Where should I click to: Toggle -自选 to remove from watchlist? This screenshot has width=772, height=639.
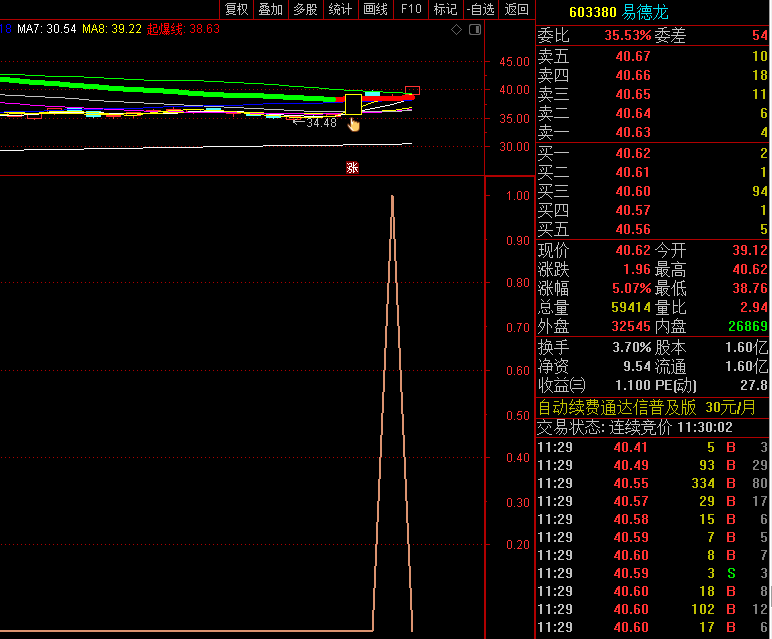click(x=481, y=9)
